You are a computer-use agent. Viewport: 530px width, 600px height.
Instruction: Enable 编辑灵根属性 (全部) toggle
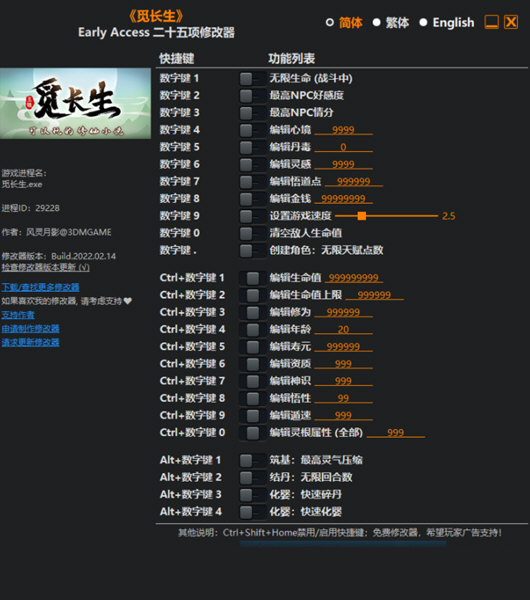point(252,433)
